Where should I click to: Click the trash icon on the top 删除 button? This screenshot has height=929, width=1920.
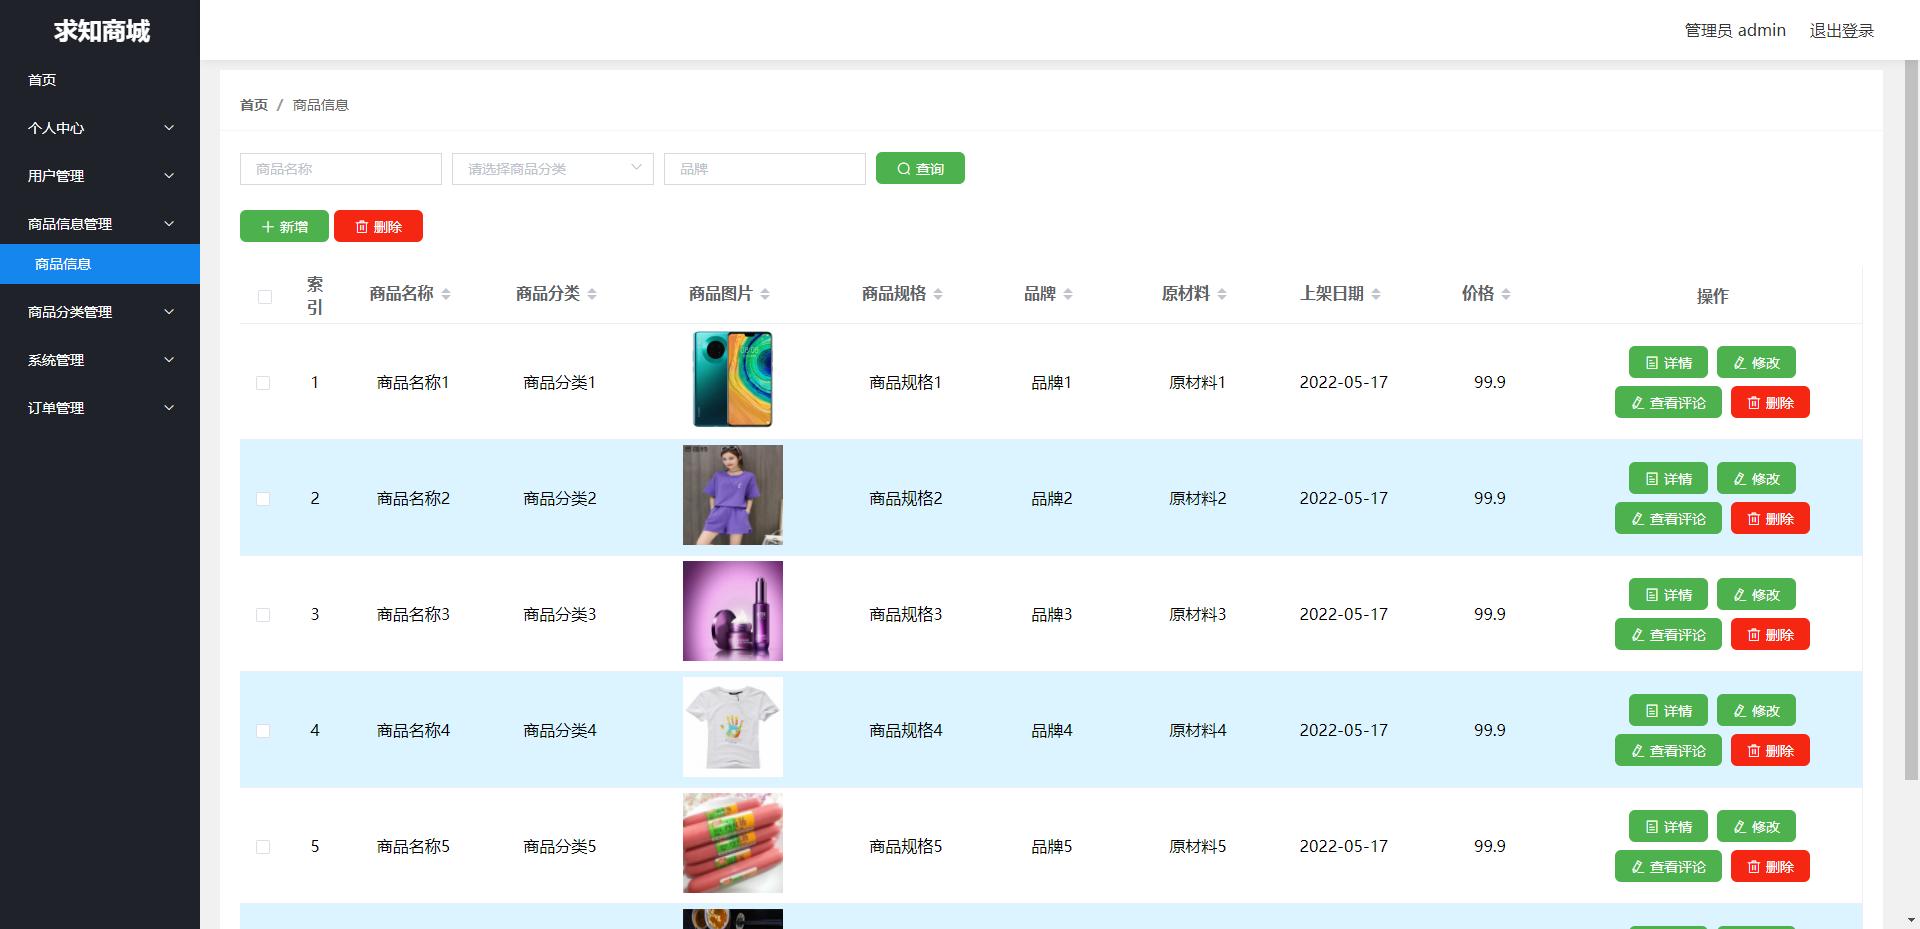pyautogui.click(x=363, y=226)
